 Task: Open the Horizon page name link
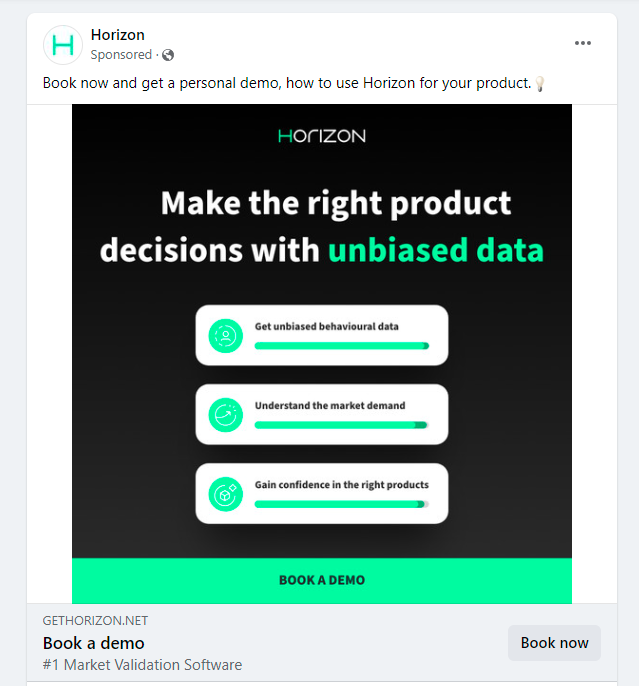pos(118,35)
